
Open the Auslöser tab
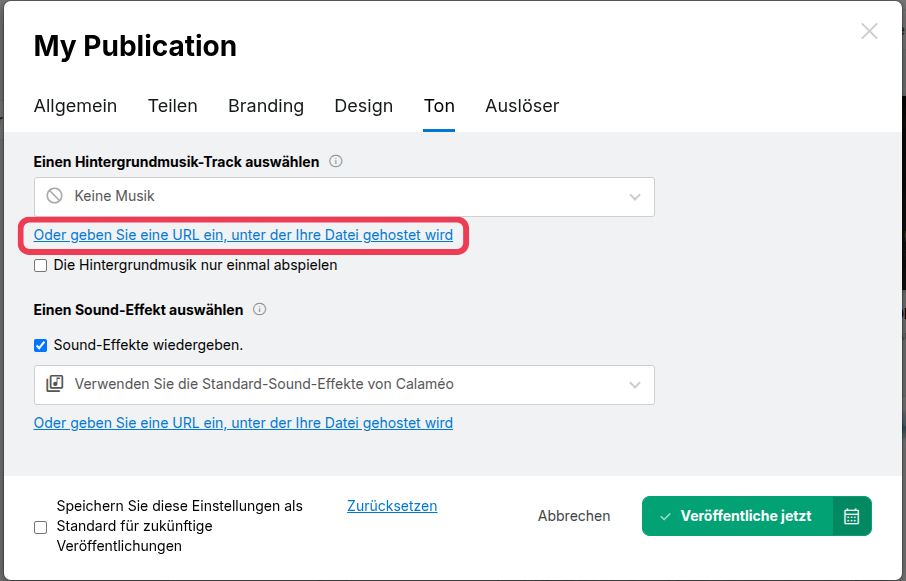pos(522,106)
